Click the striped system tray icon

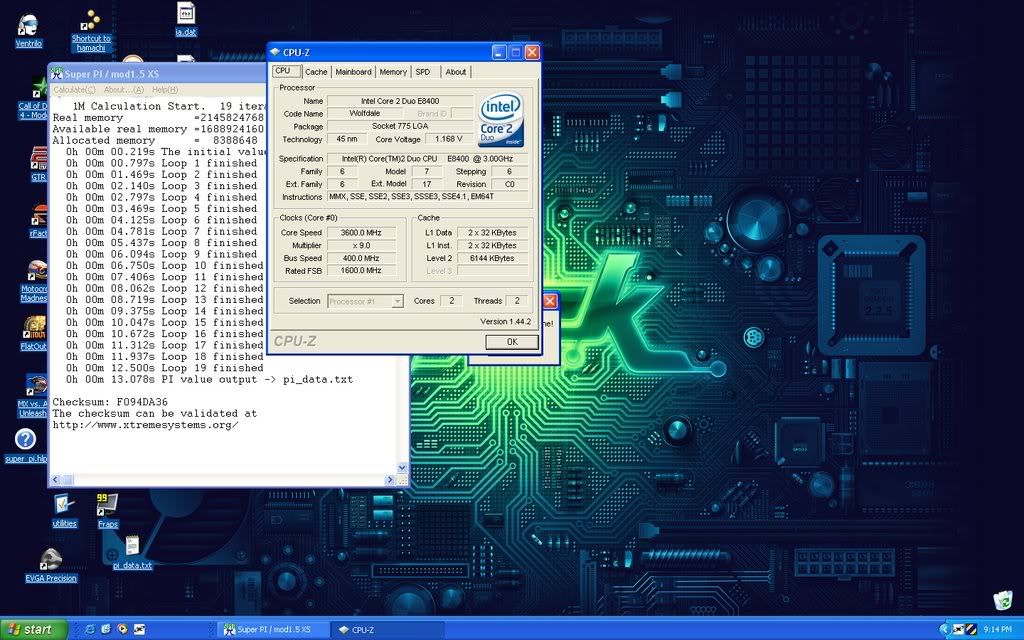pyautogui.click(x=972, y=630)
